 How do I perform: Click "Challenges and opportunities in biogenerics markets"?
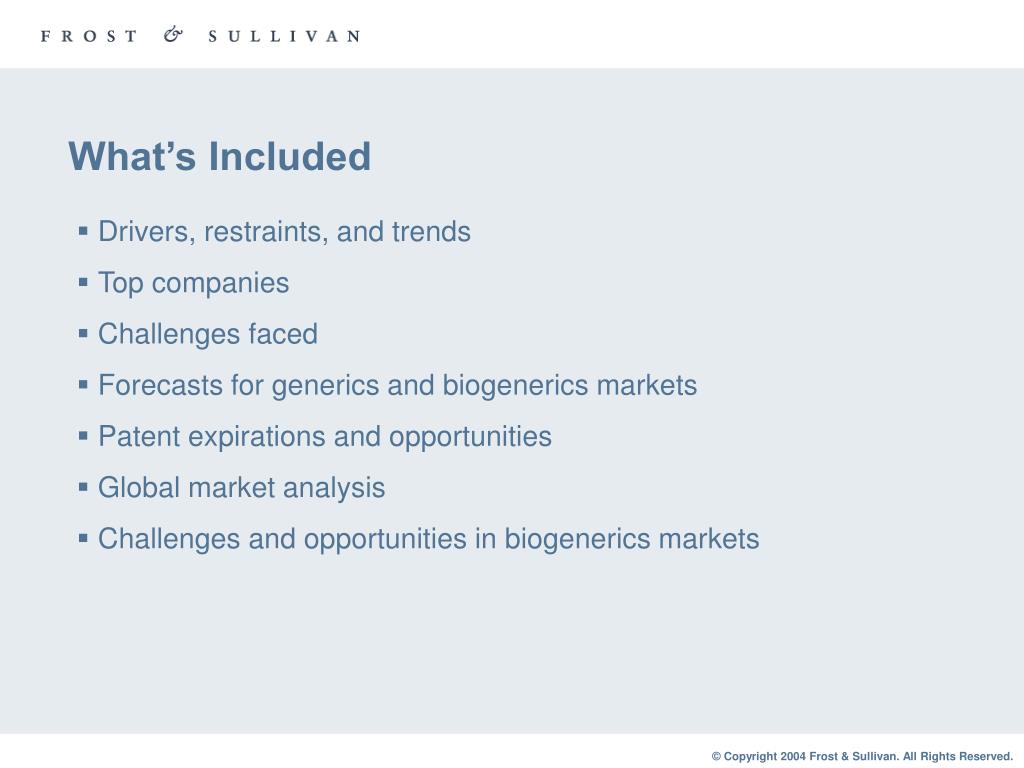pos(428,539)
